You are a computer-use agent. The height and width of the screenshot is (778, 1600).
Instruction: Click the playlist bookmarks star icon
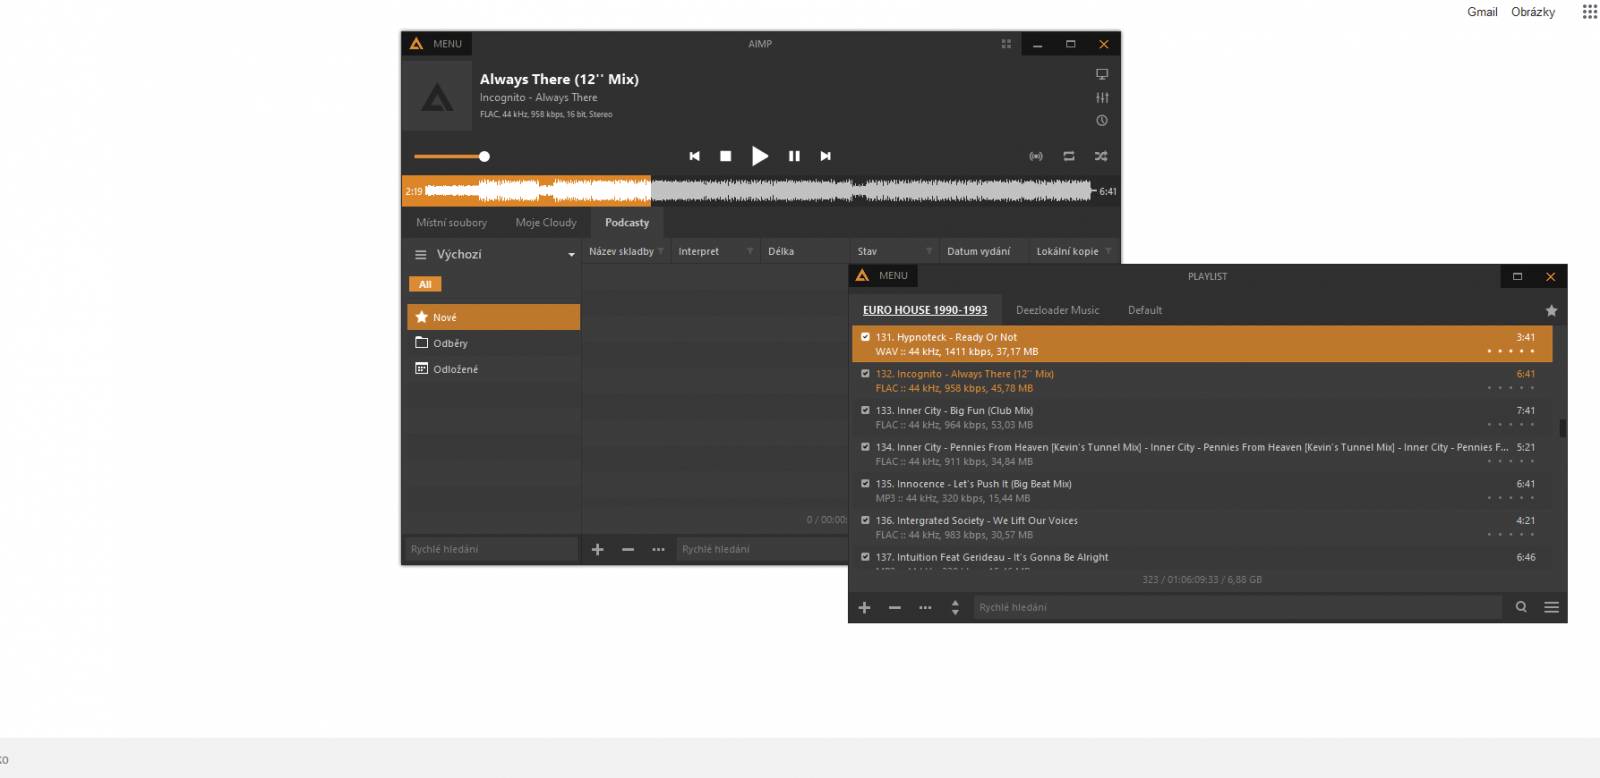(1551, 311)
